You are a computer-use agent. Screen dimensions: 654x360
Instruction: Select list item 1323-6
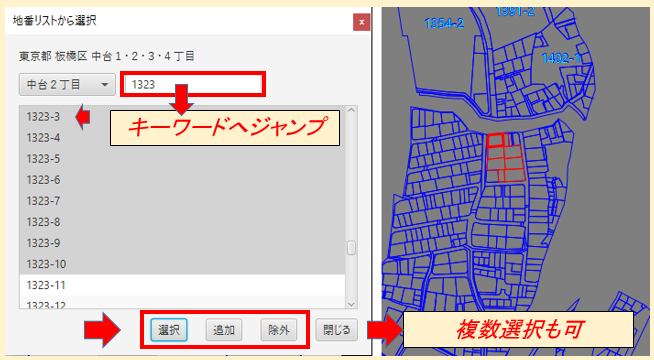[x=182, y=180]
